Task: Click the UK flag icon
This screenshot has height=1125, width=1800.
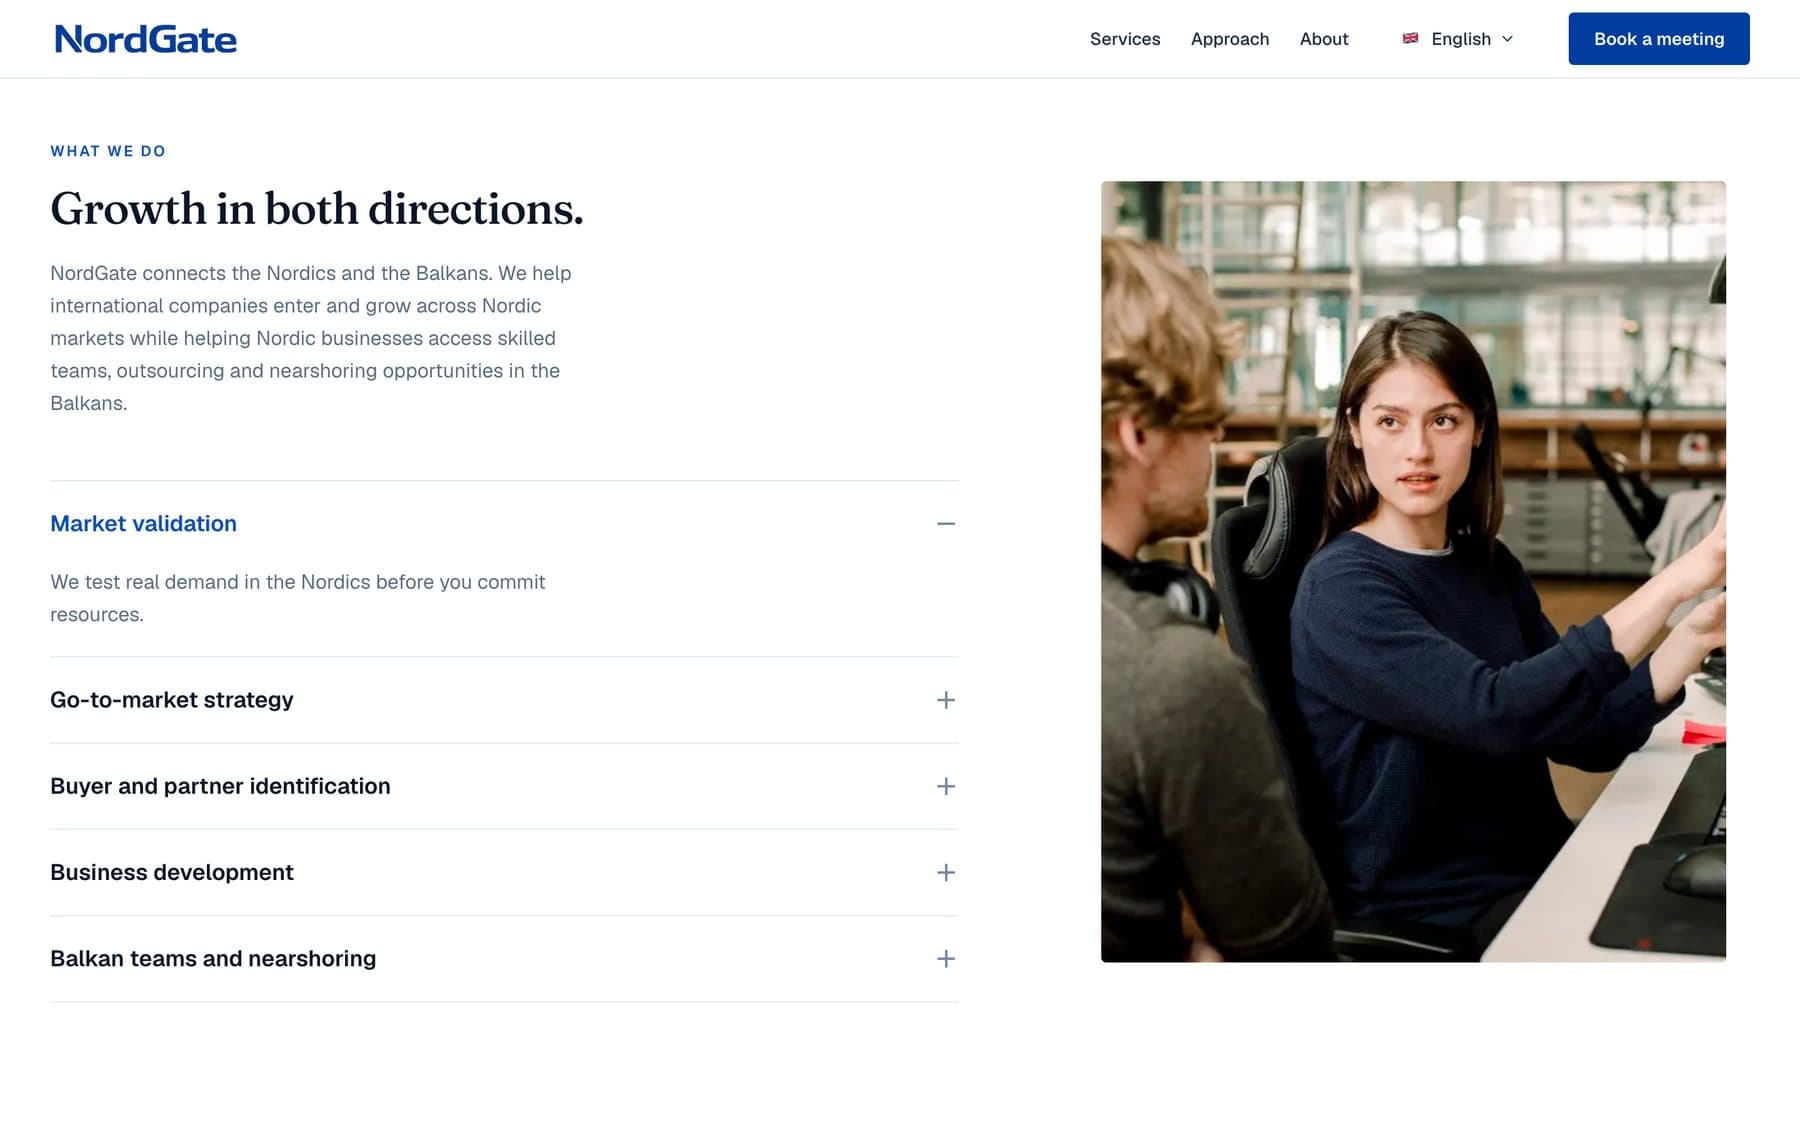Action: pyautogui.click(x=1410, y=39)
